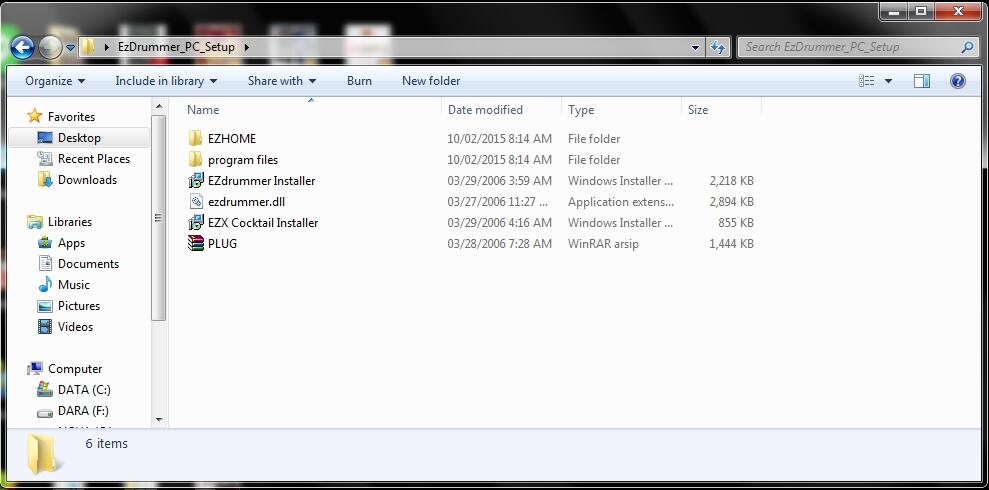Select the ezdrummer.dll file icon
Image resolution: width=989 pixels, height=490 pixels.
[x=196, y=202]
